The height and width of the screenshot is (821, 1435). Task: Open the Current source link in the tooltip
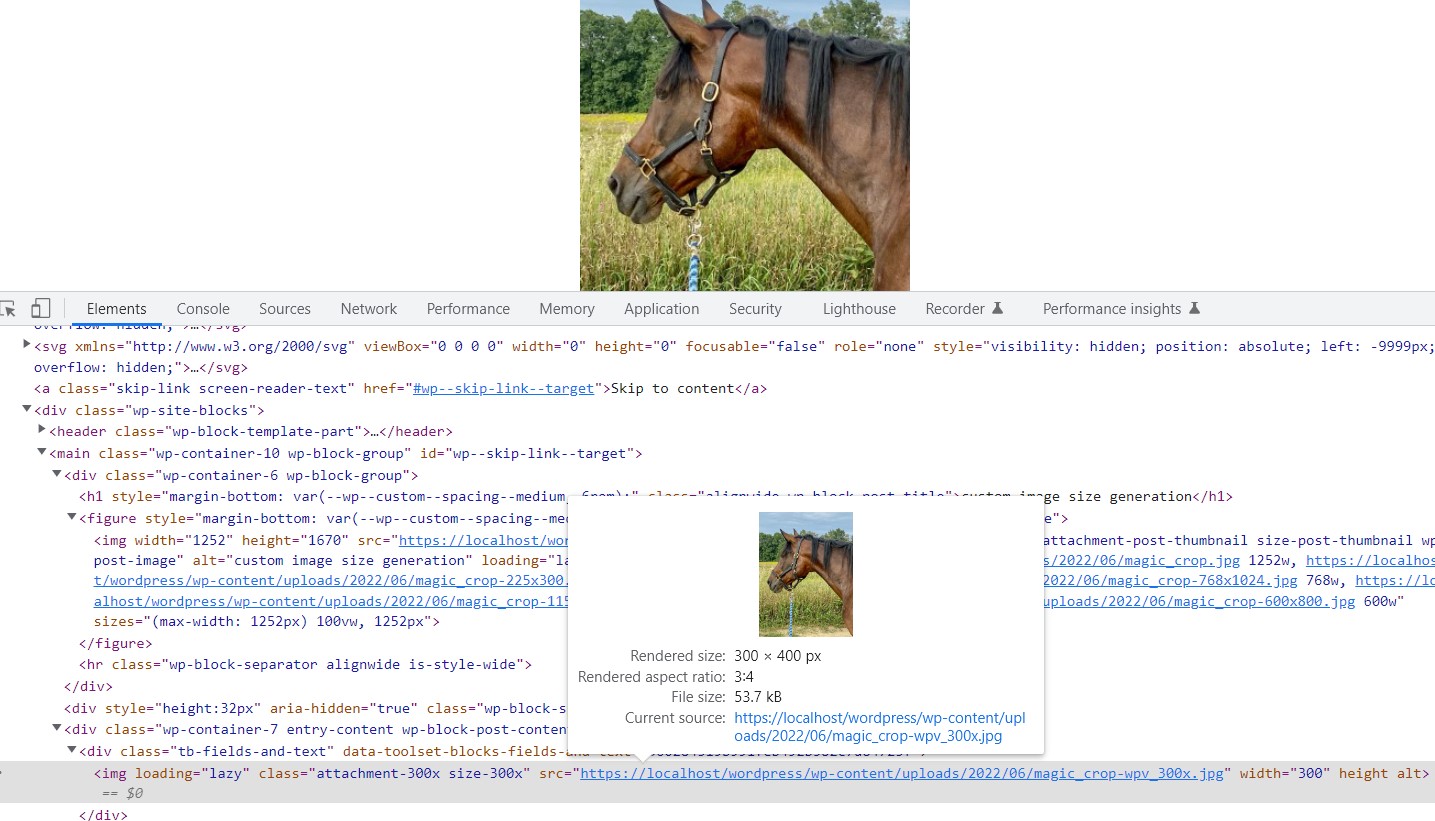coord(880,727)
